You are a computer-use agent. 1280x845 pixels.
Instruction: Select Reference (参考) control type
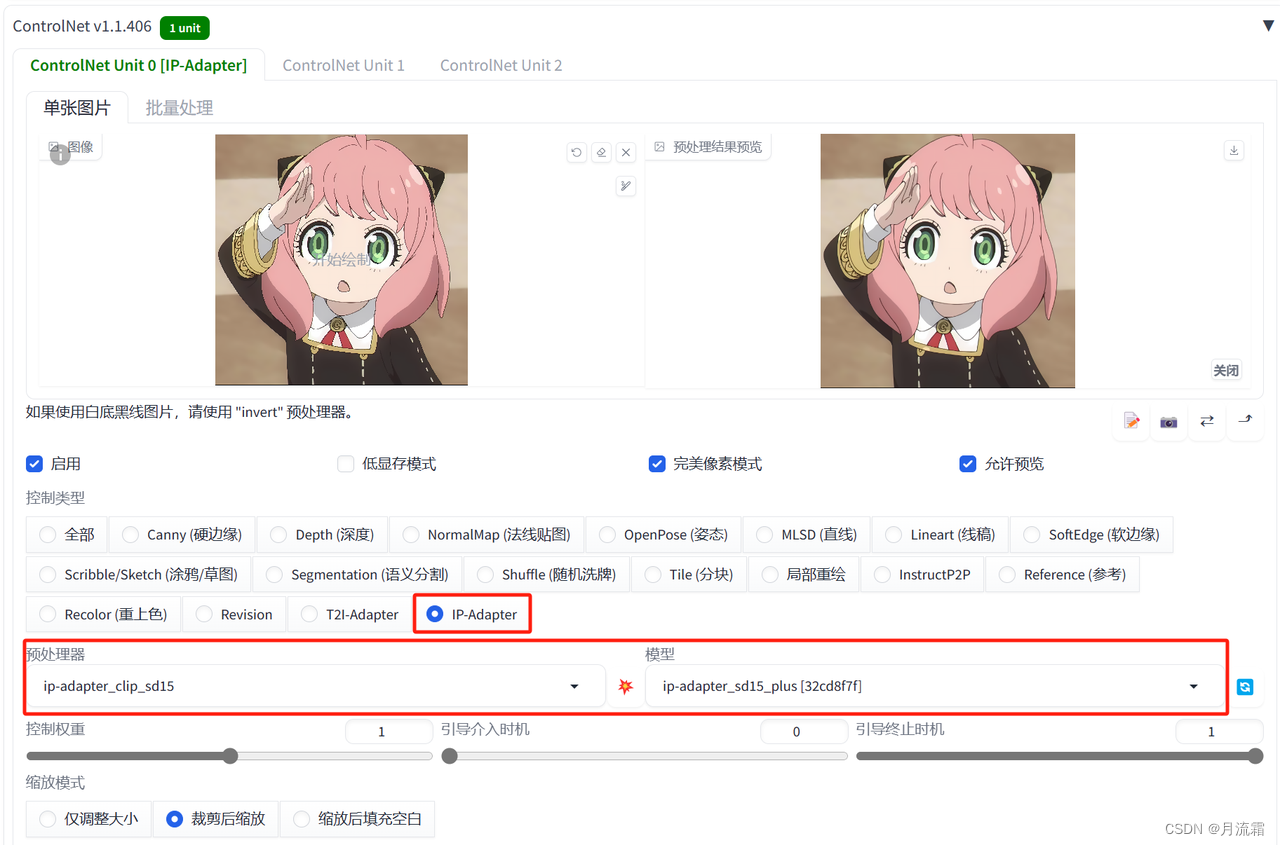pyautogui.click(x=1062, y=575)
